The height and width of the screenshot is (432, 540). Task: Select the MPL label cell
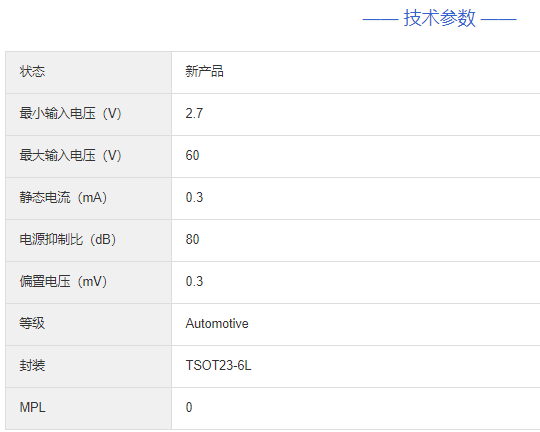coord(89,409)
